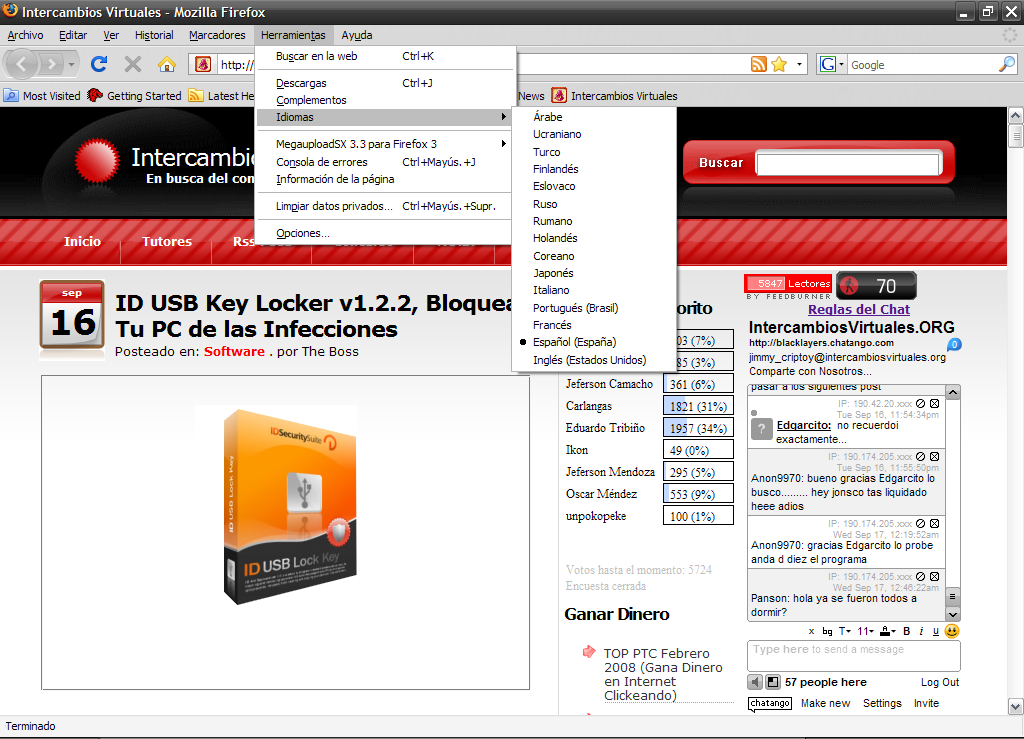The height and width of the screenshot is (739, 1024).
Task: Click the search magnifier icon in Google box
Action: tap(1007, 64)
